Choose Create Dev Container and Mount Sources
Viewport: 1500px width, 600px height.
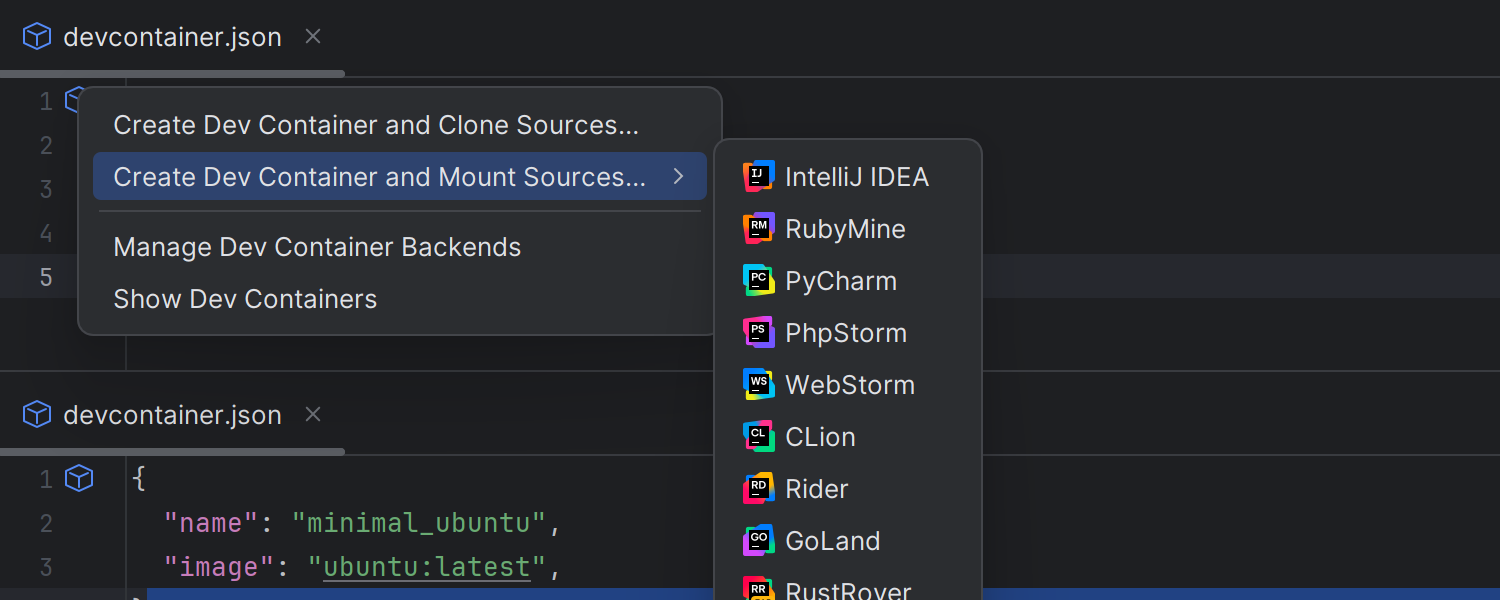[400, 176]
